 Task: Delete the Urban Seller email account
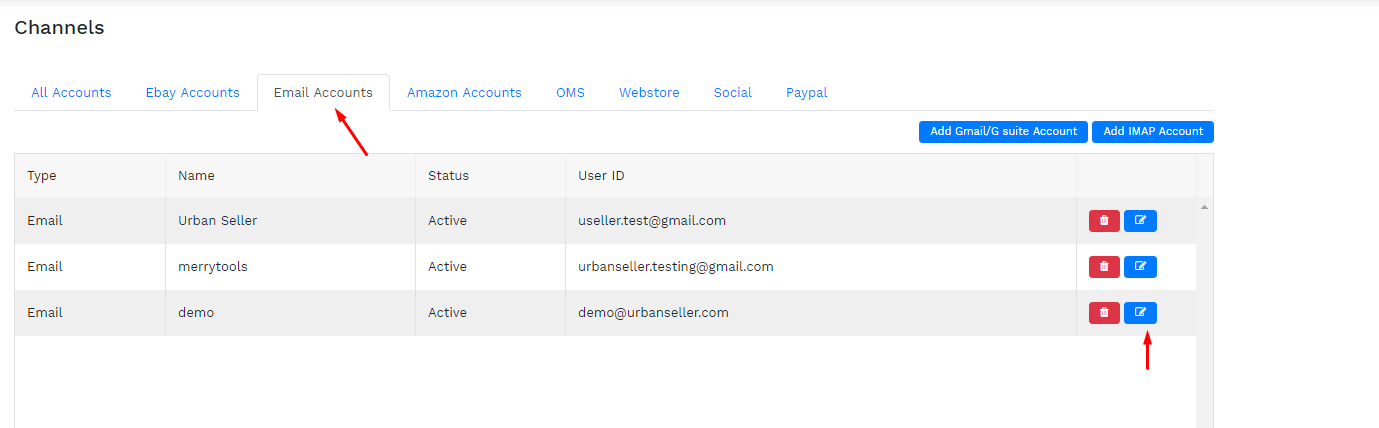(1104, 221)
